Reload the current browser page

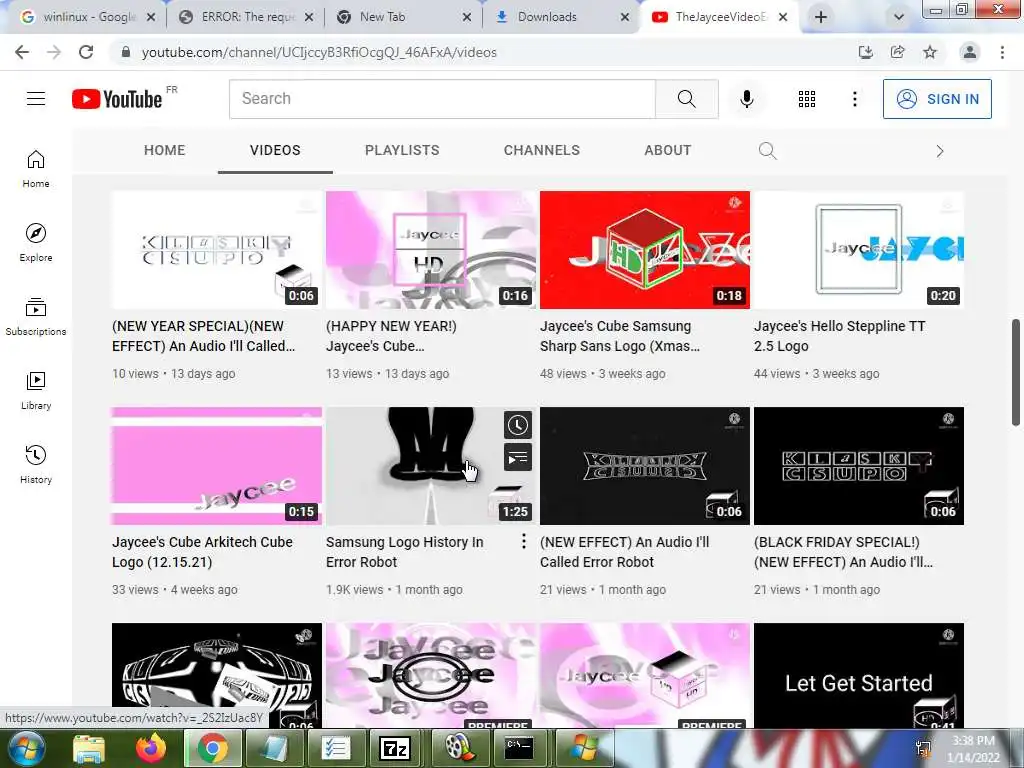86,52
